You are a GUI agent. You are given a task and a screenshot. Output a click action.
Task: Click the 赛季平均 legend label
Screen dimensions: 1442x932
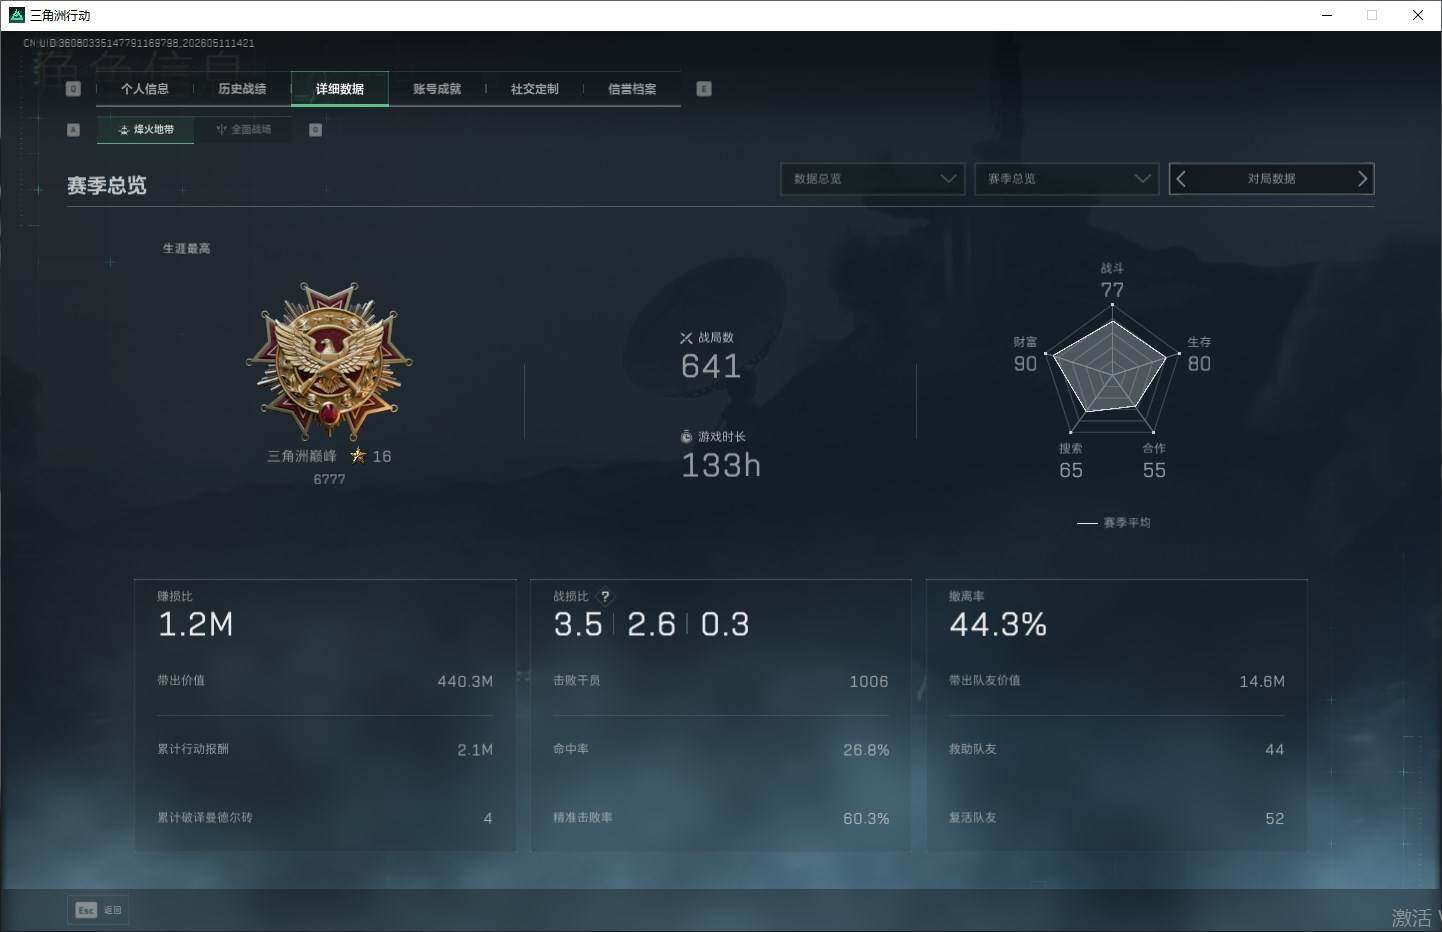[1127, 523]
